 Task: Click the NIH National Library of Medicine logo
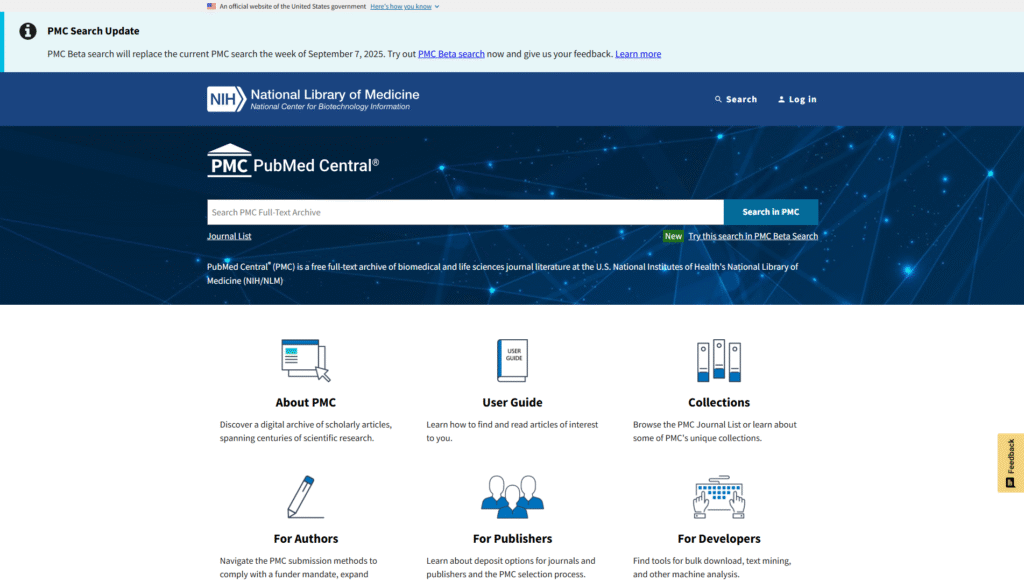coord(313,99)
